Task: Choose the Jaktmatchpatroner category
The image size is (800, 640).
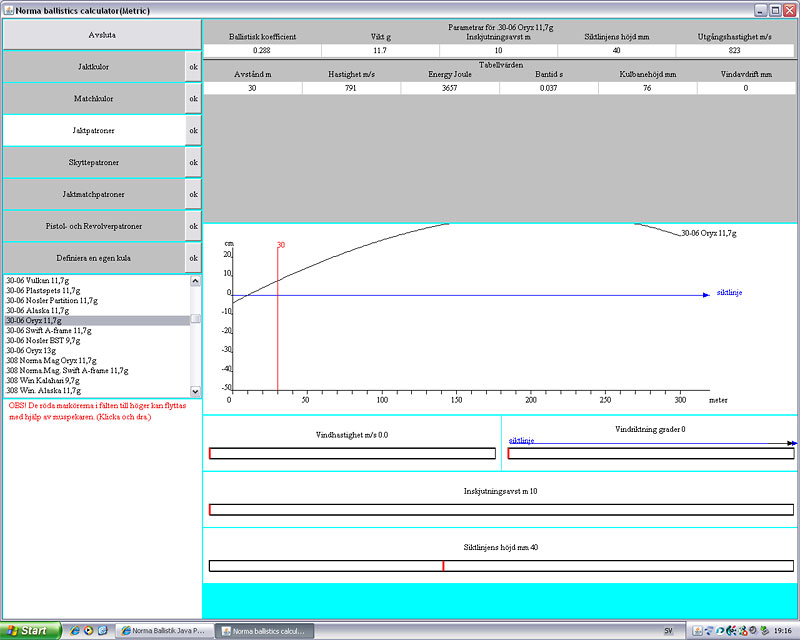Action: [x=94, y=194]
